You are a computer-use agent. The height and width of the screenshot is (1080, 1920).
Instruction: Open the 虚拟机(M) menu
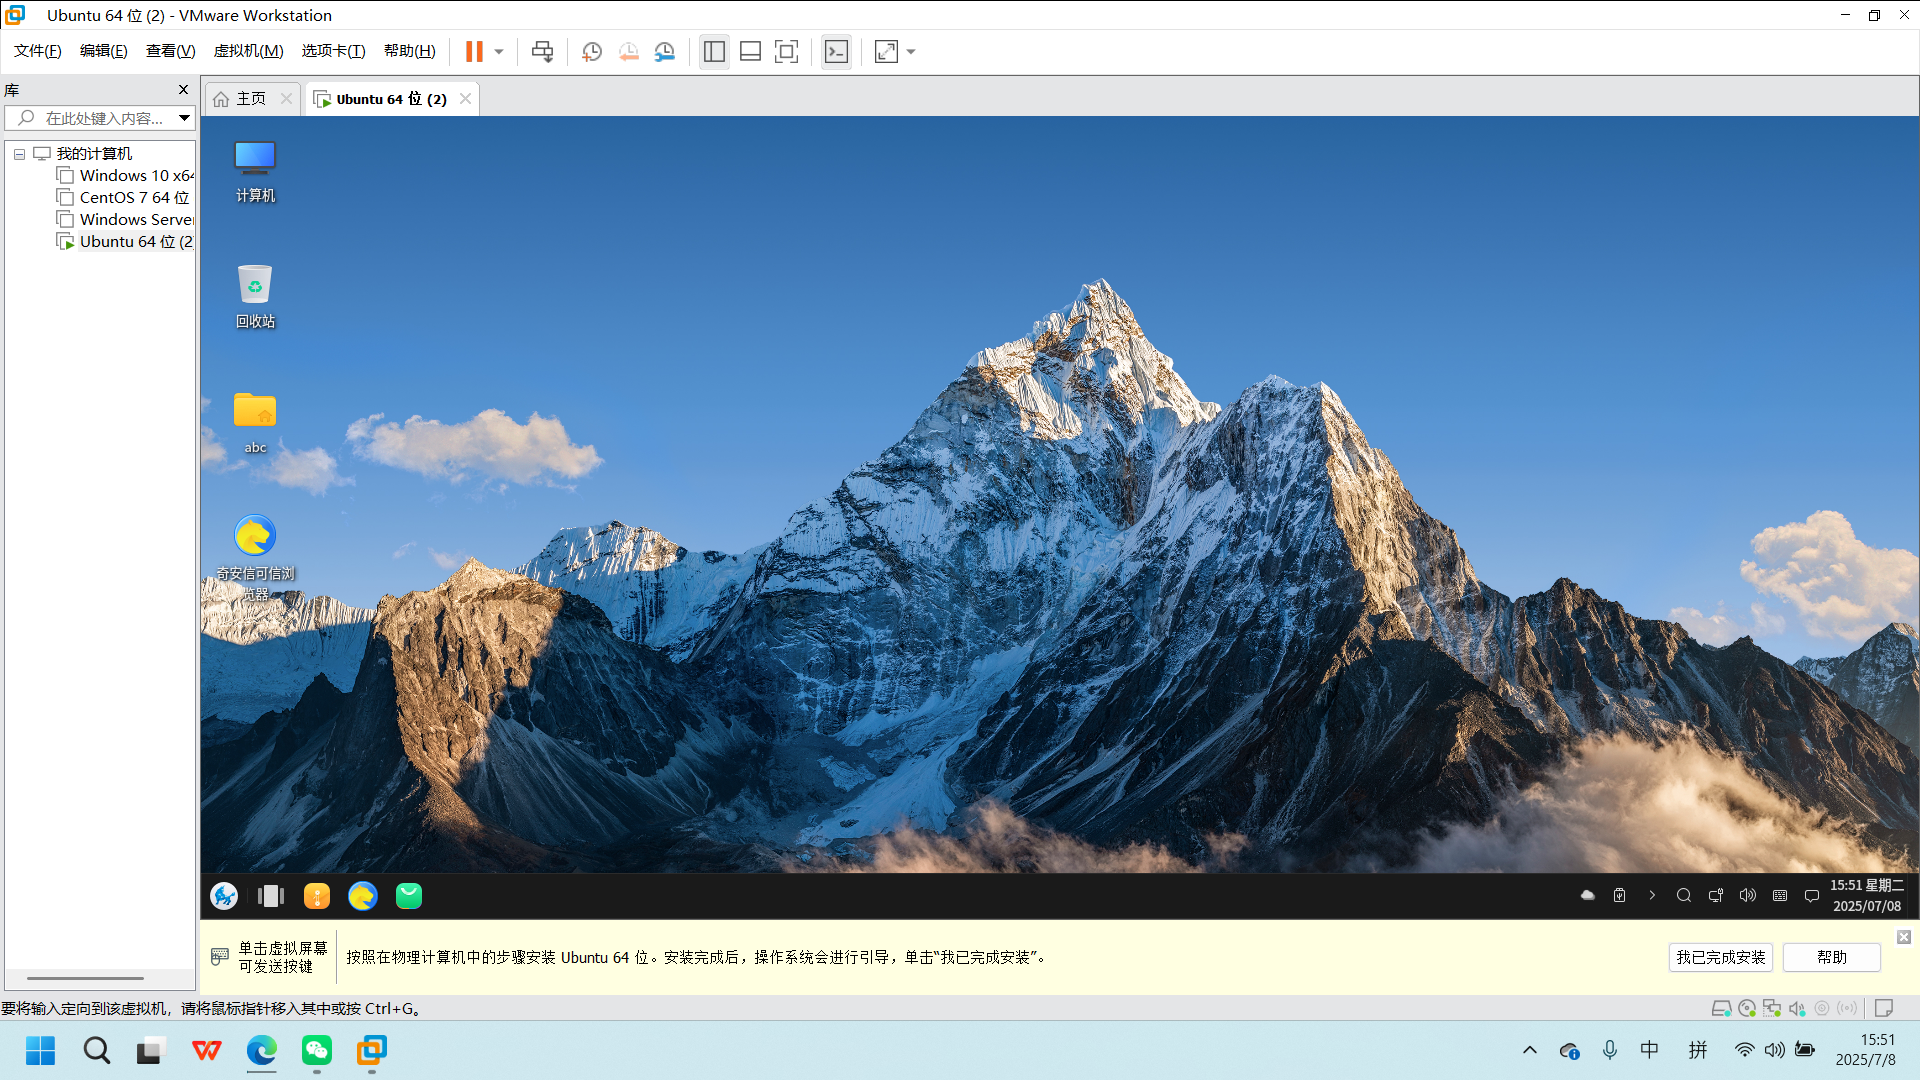(249, 51)
